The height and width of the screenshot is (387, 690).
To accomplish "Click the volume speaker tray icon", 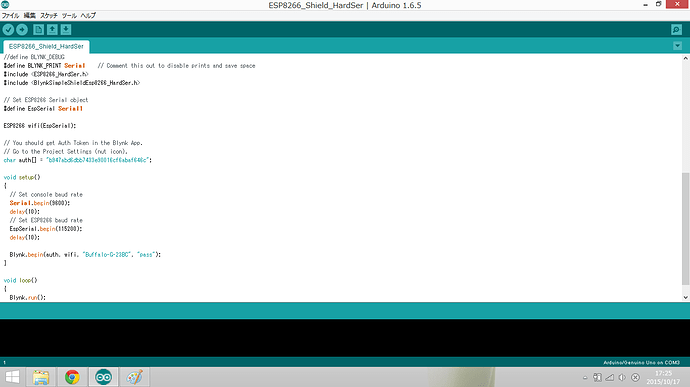I will click(622, 377).
